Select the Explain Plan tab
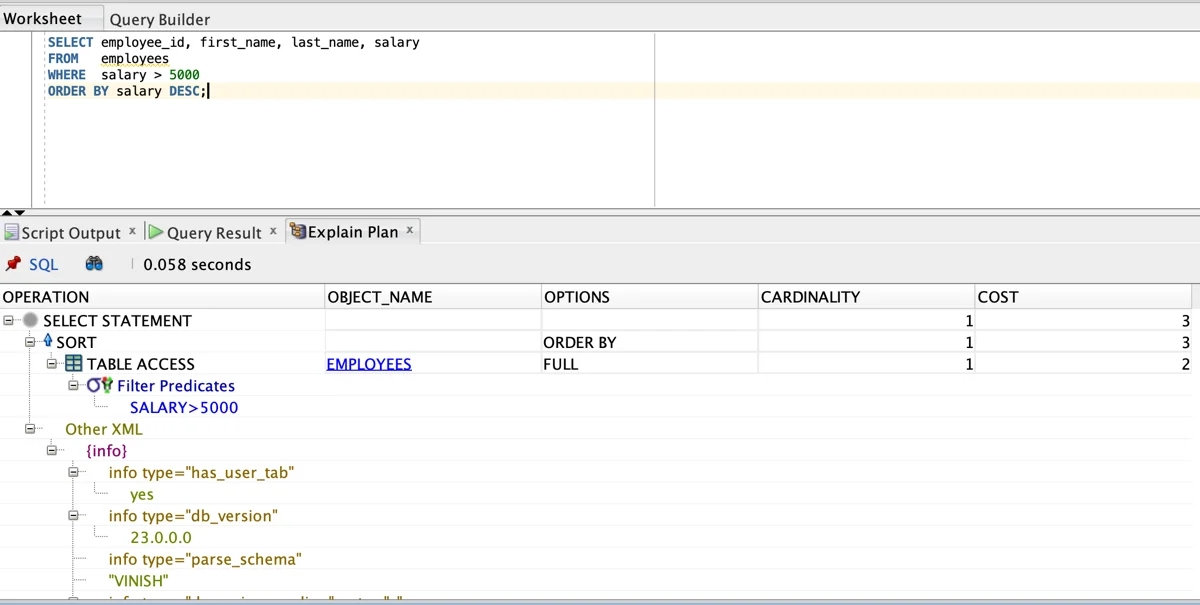This screenshot has height=605, width=1200. [x=353, y=232]
